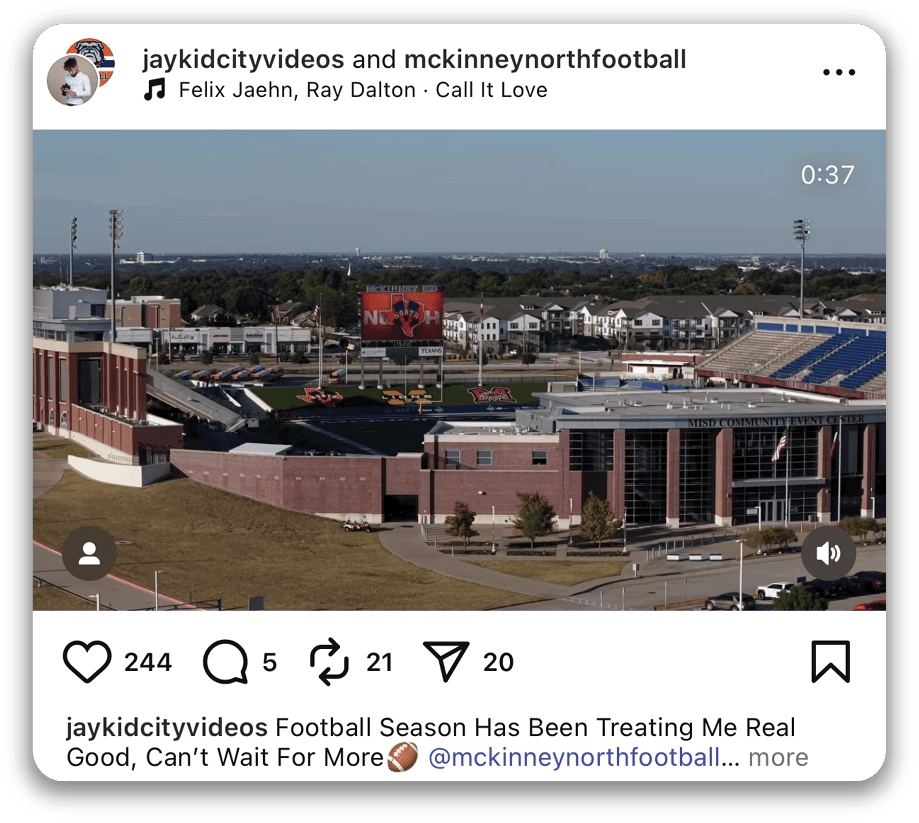Viewport: 919px width, 823px height.
Task: Click jaykidcityvideos username in caption
Action: tap(167, 727)
